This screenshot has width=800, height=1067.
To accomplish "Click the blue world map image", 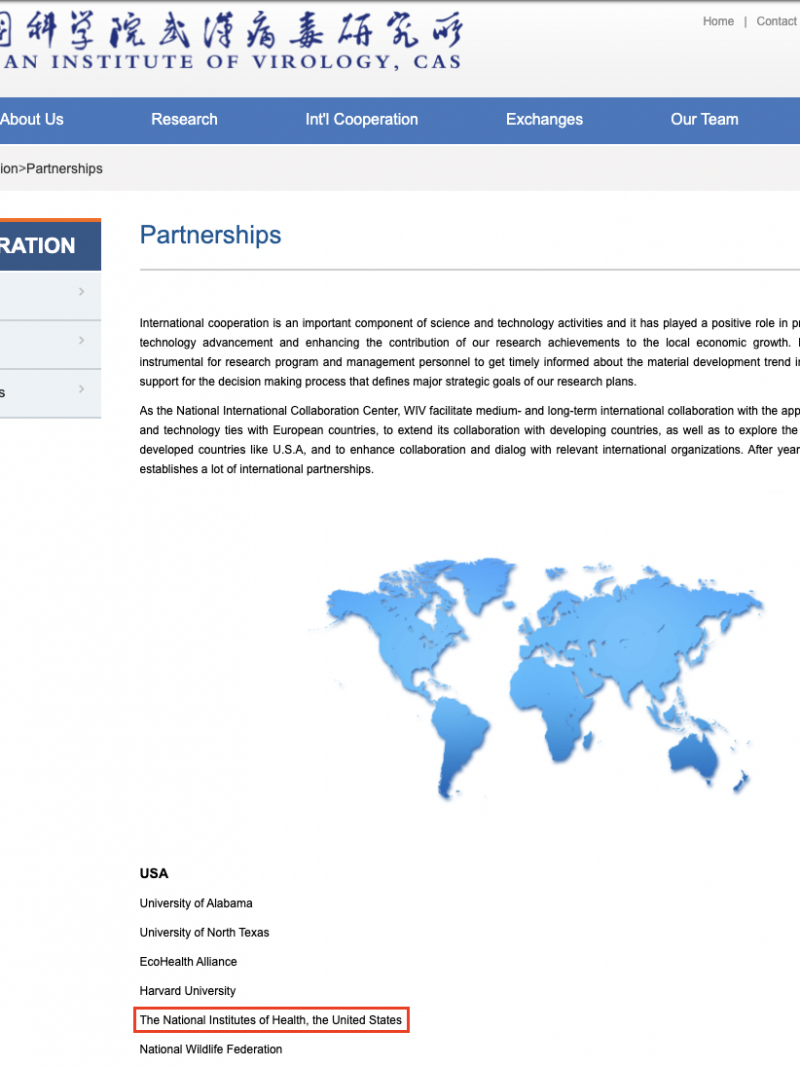I will point(545,675).
